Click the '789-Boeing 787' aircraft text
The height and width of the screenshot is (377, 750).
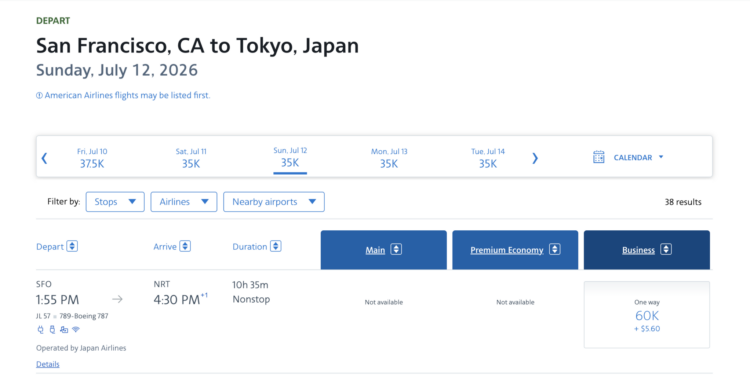point(84,316)
